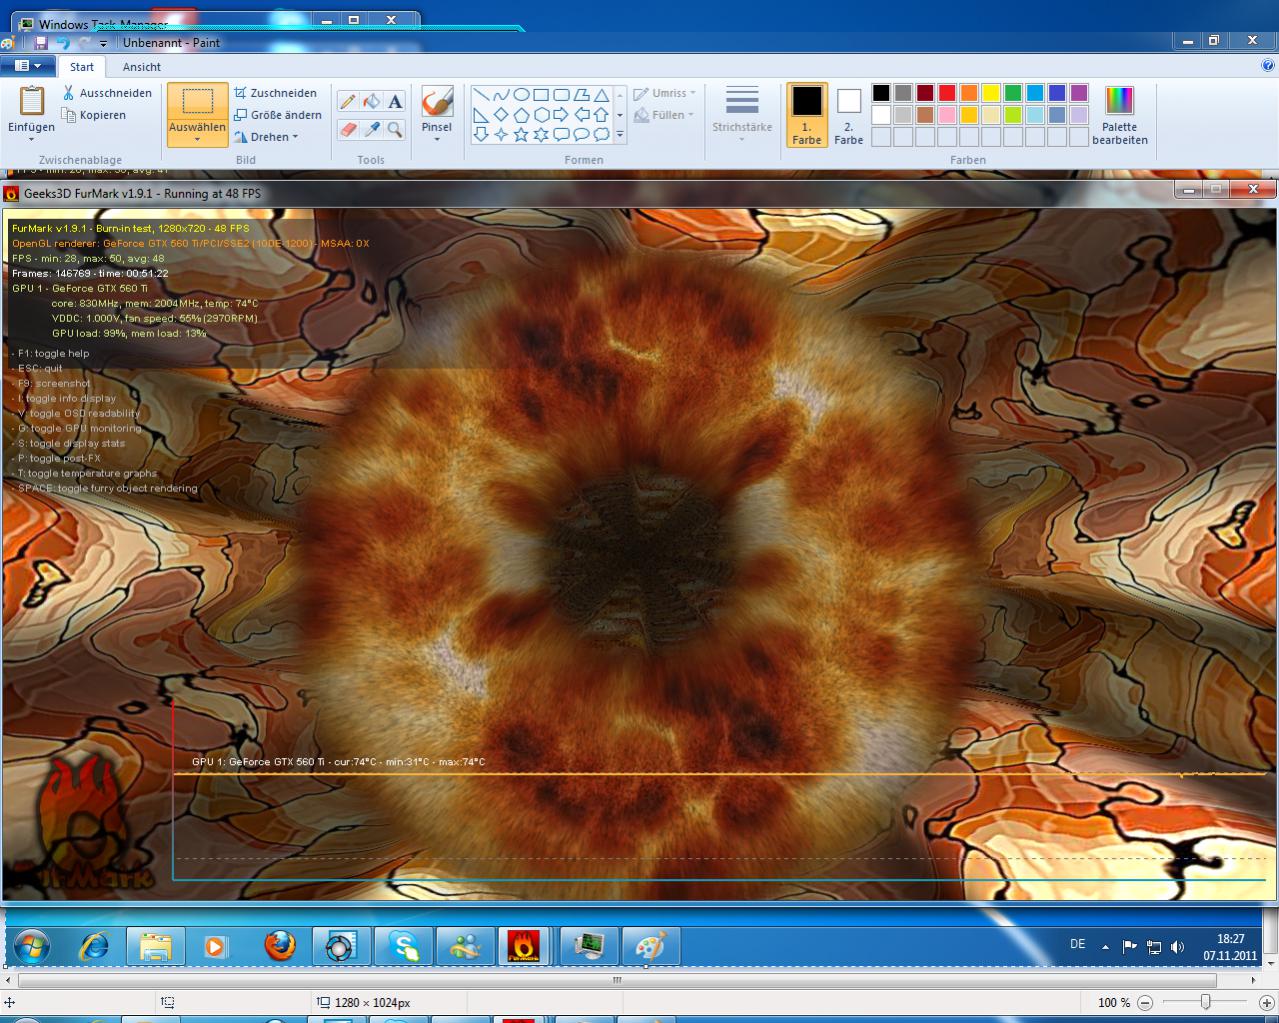
Task: Click the Auswählen selection rectangle
Action: 198,102
